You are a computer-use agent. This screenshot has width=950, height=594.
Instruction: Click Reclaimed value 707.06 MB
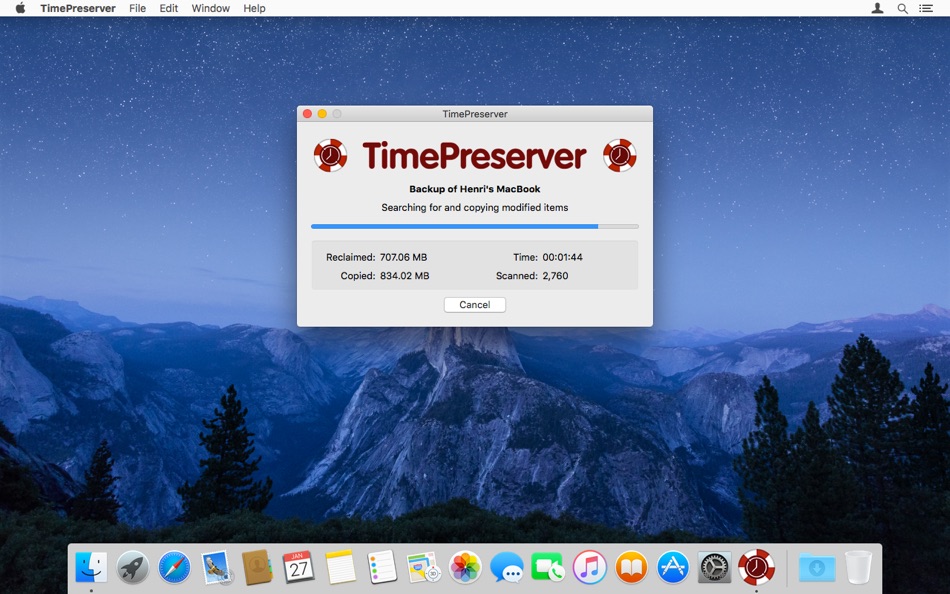[403, 257]
